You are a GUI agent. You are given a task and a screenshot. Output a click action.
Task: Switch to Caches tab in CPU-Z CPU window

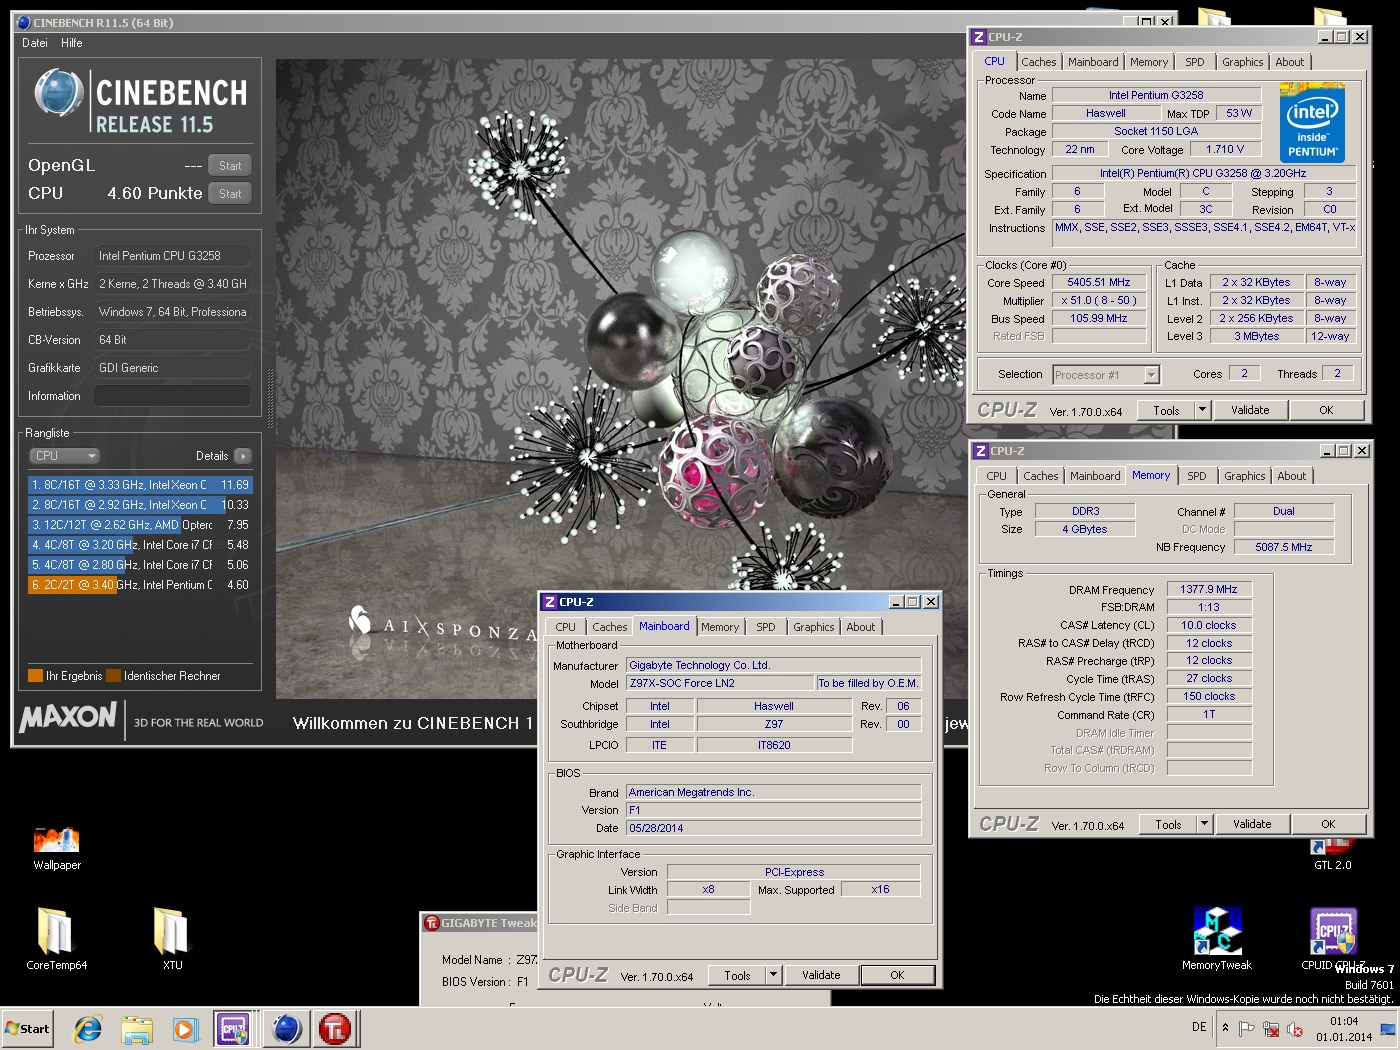click(x=1038, y=62)
